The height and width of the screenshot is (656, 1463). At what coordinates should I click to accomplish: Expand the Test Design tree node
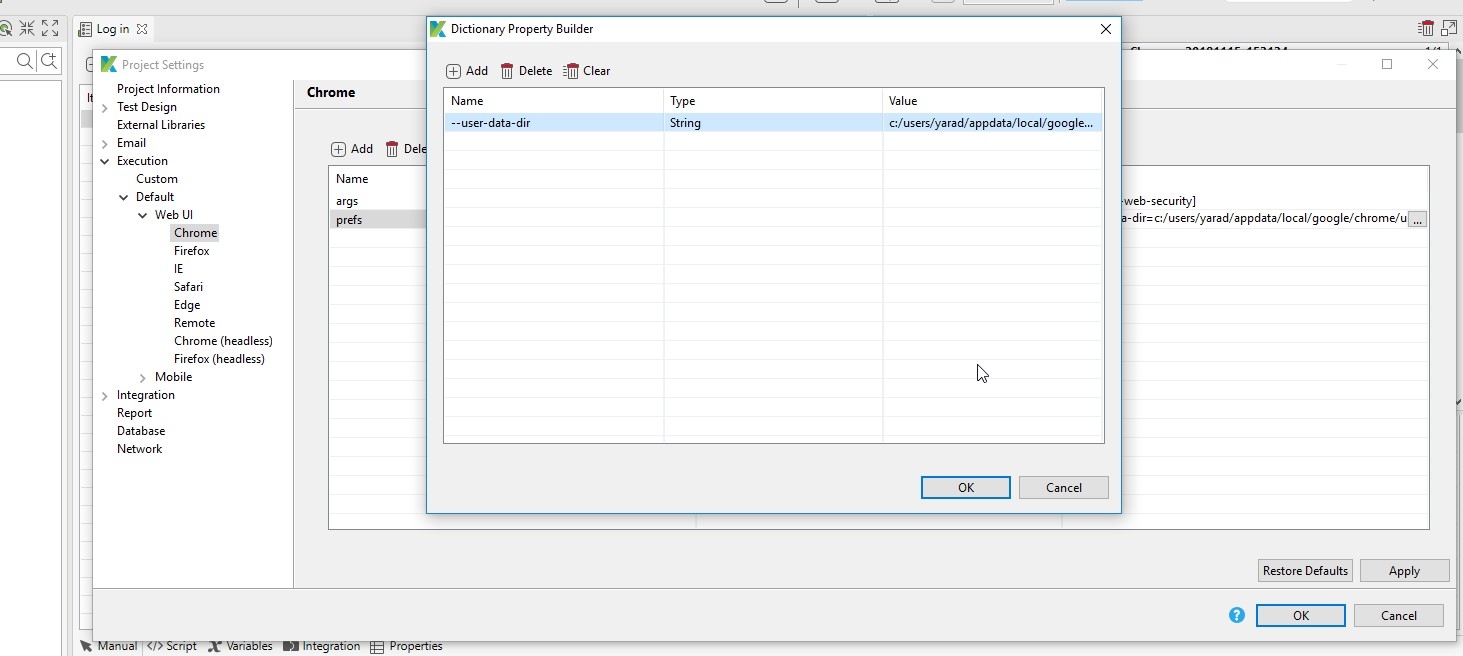click(105, 108)
